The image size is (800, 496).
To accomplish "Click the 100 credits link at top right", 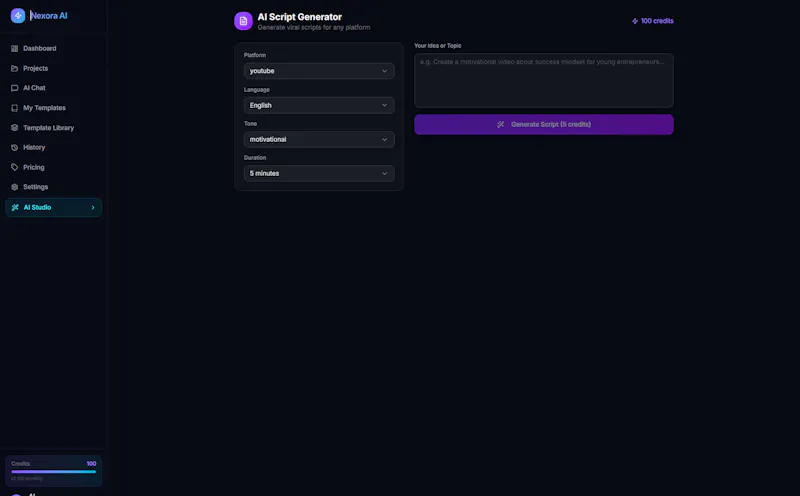I will tap(653, 21).
